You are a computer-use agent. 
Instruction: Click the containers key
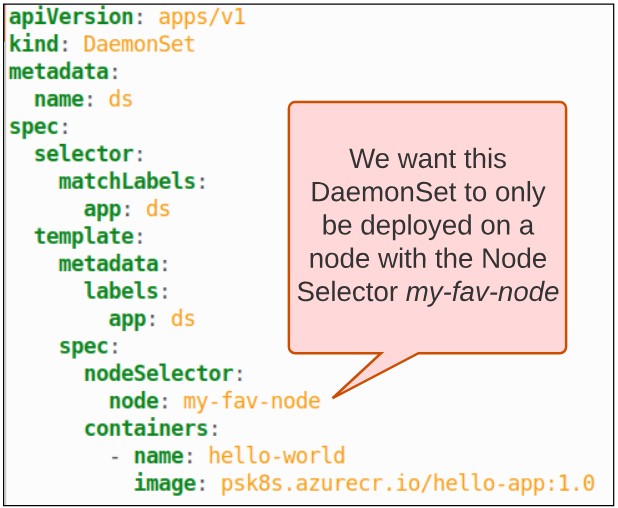click(145, 429)
